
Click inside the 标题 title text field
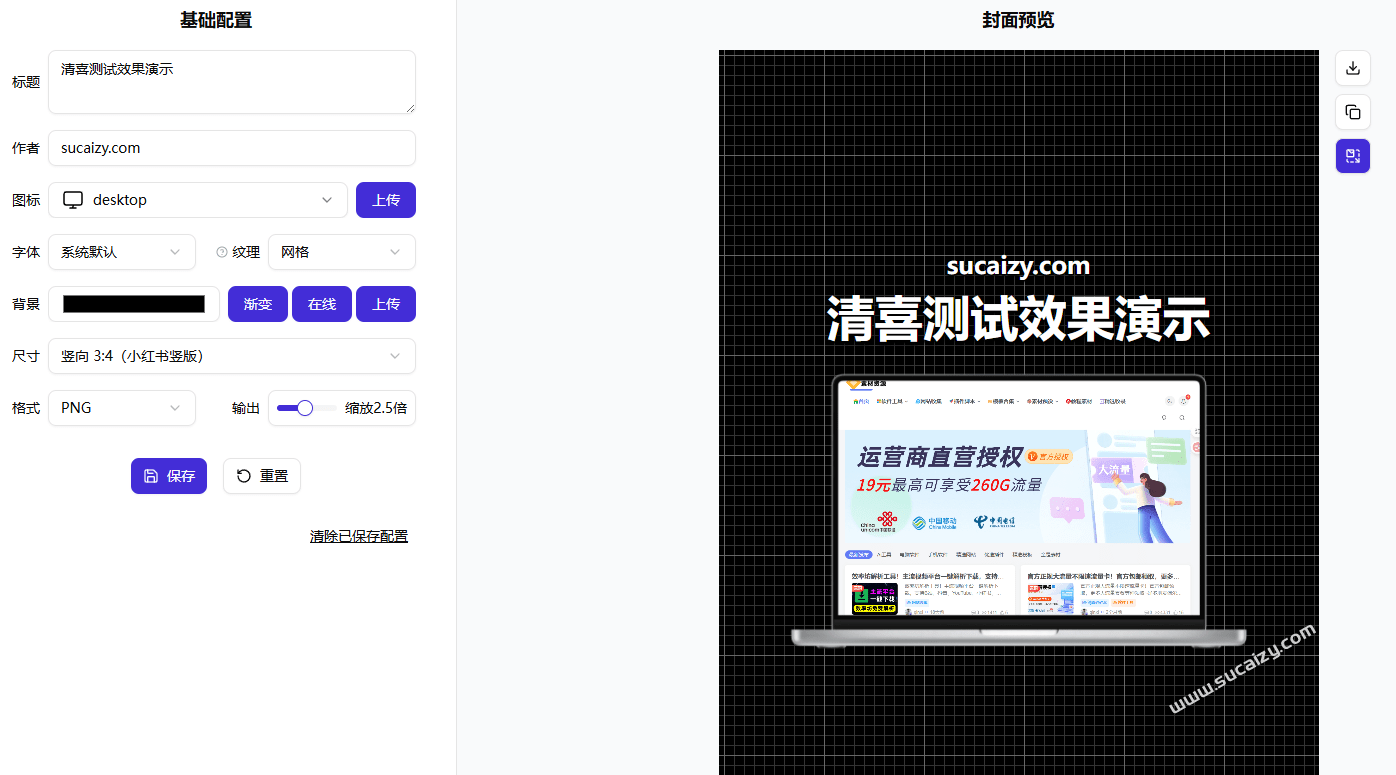(x=231, y=81)
